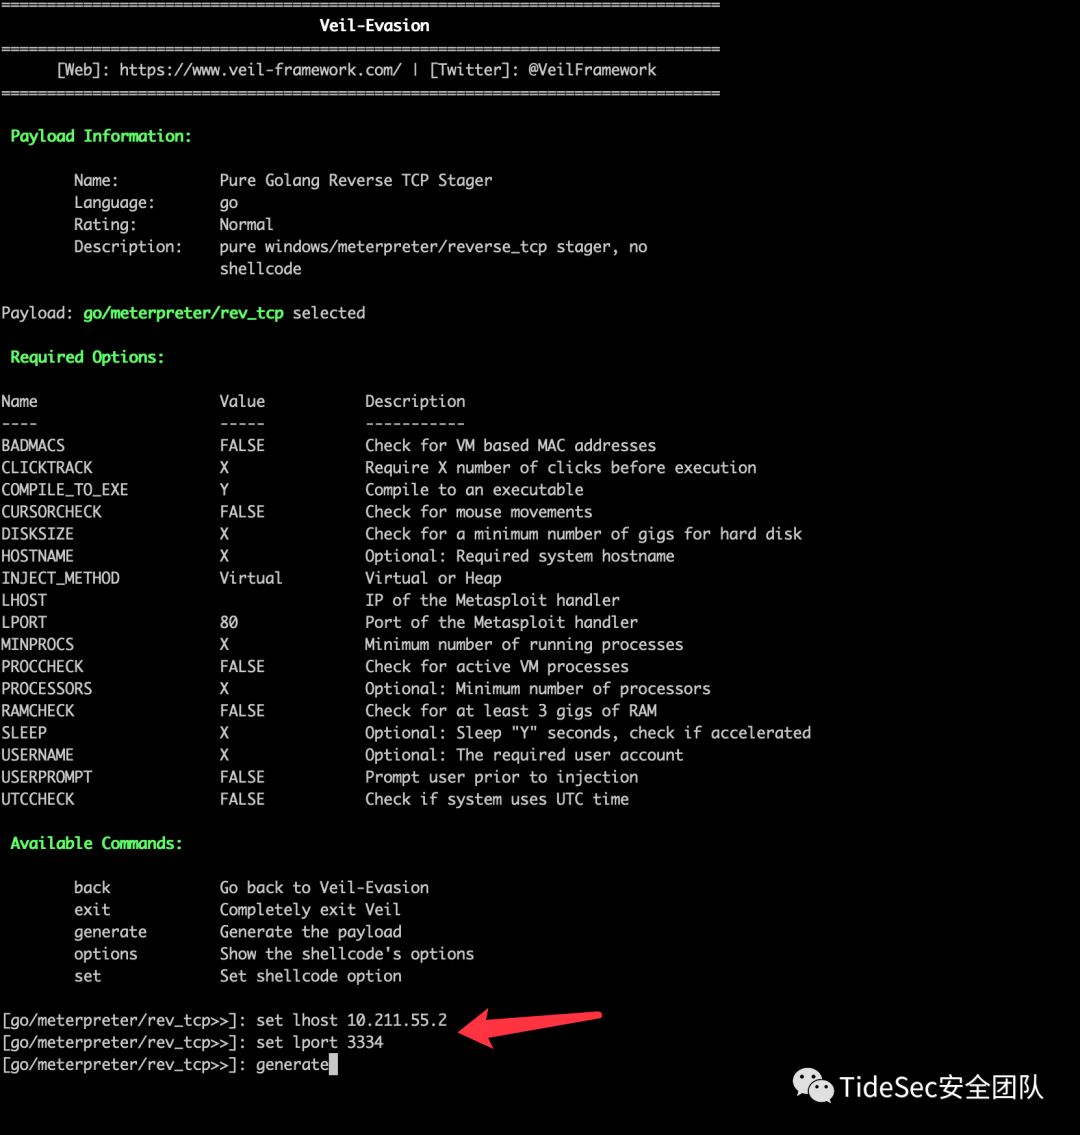This screenshot has height=1135, width=1080.
Task: Click the Veil-Evasion title text
Action: pos(374,25)
